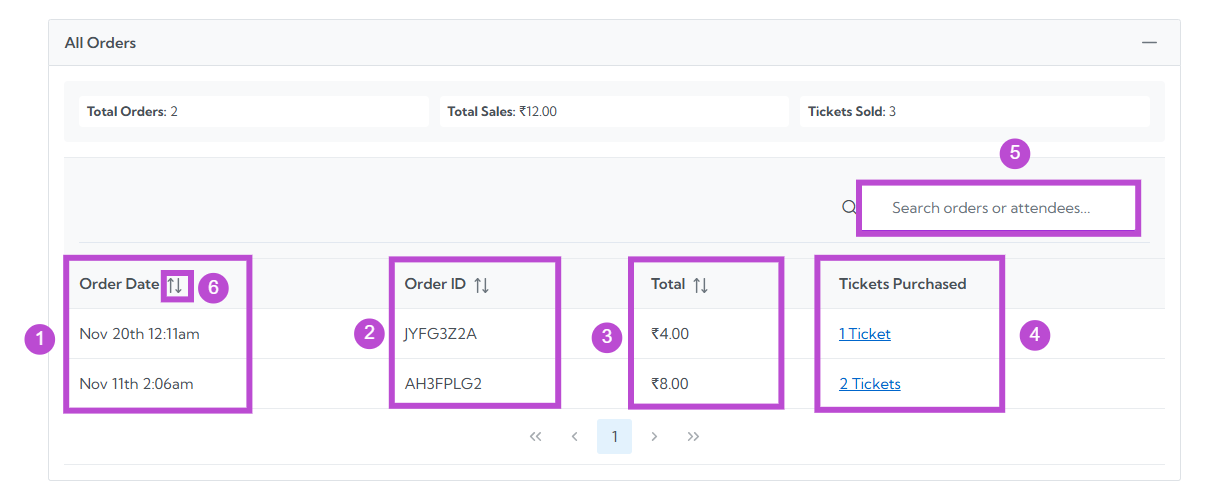Open the 1 Ticket link

(864, 334)
